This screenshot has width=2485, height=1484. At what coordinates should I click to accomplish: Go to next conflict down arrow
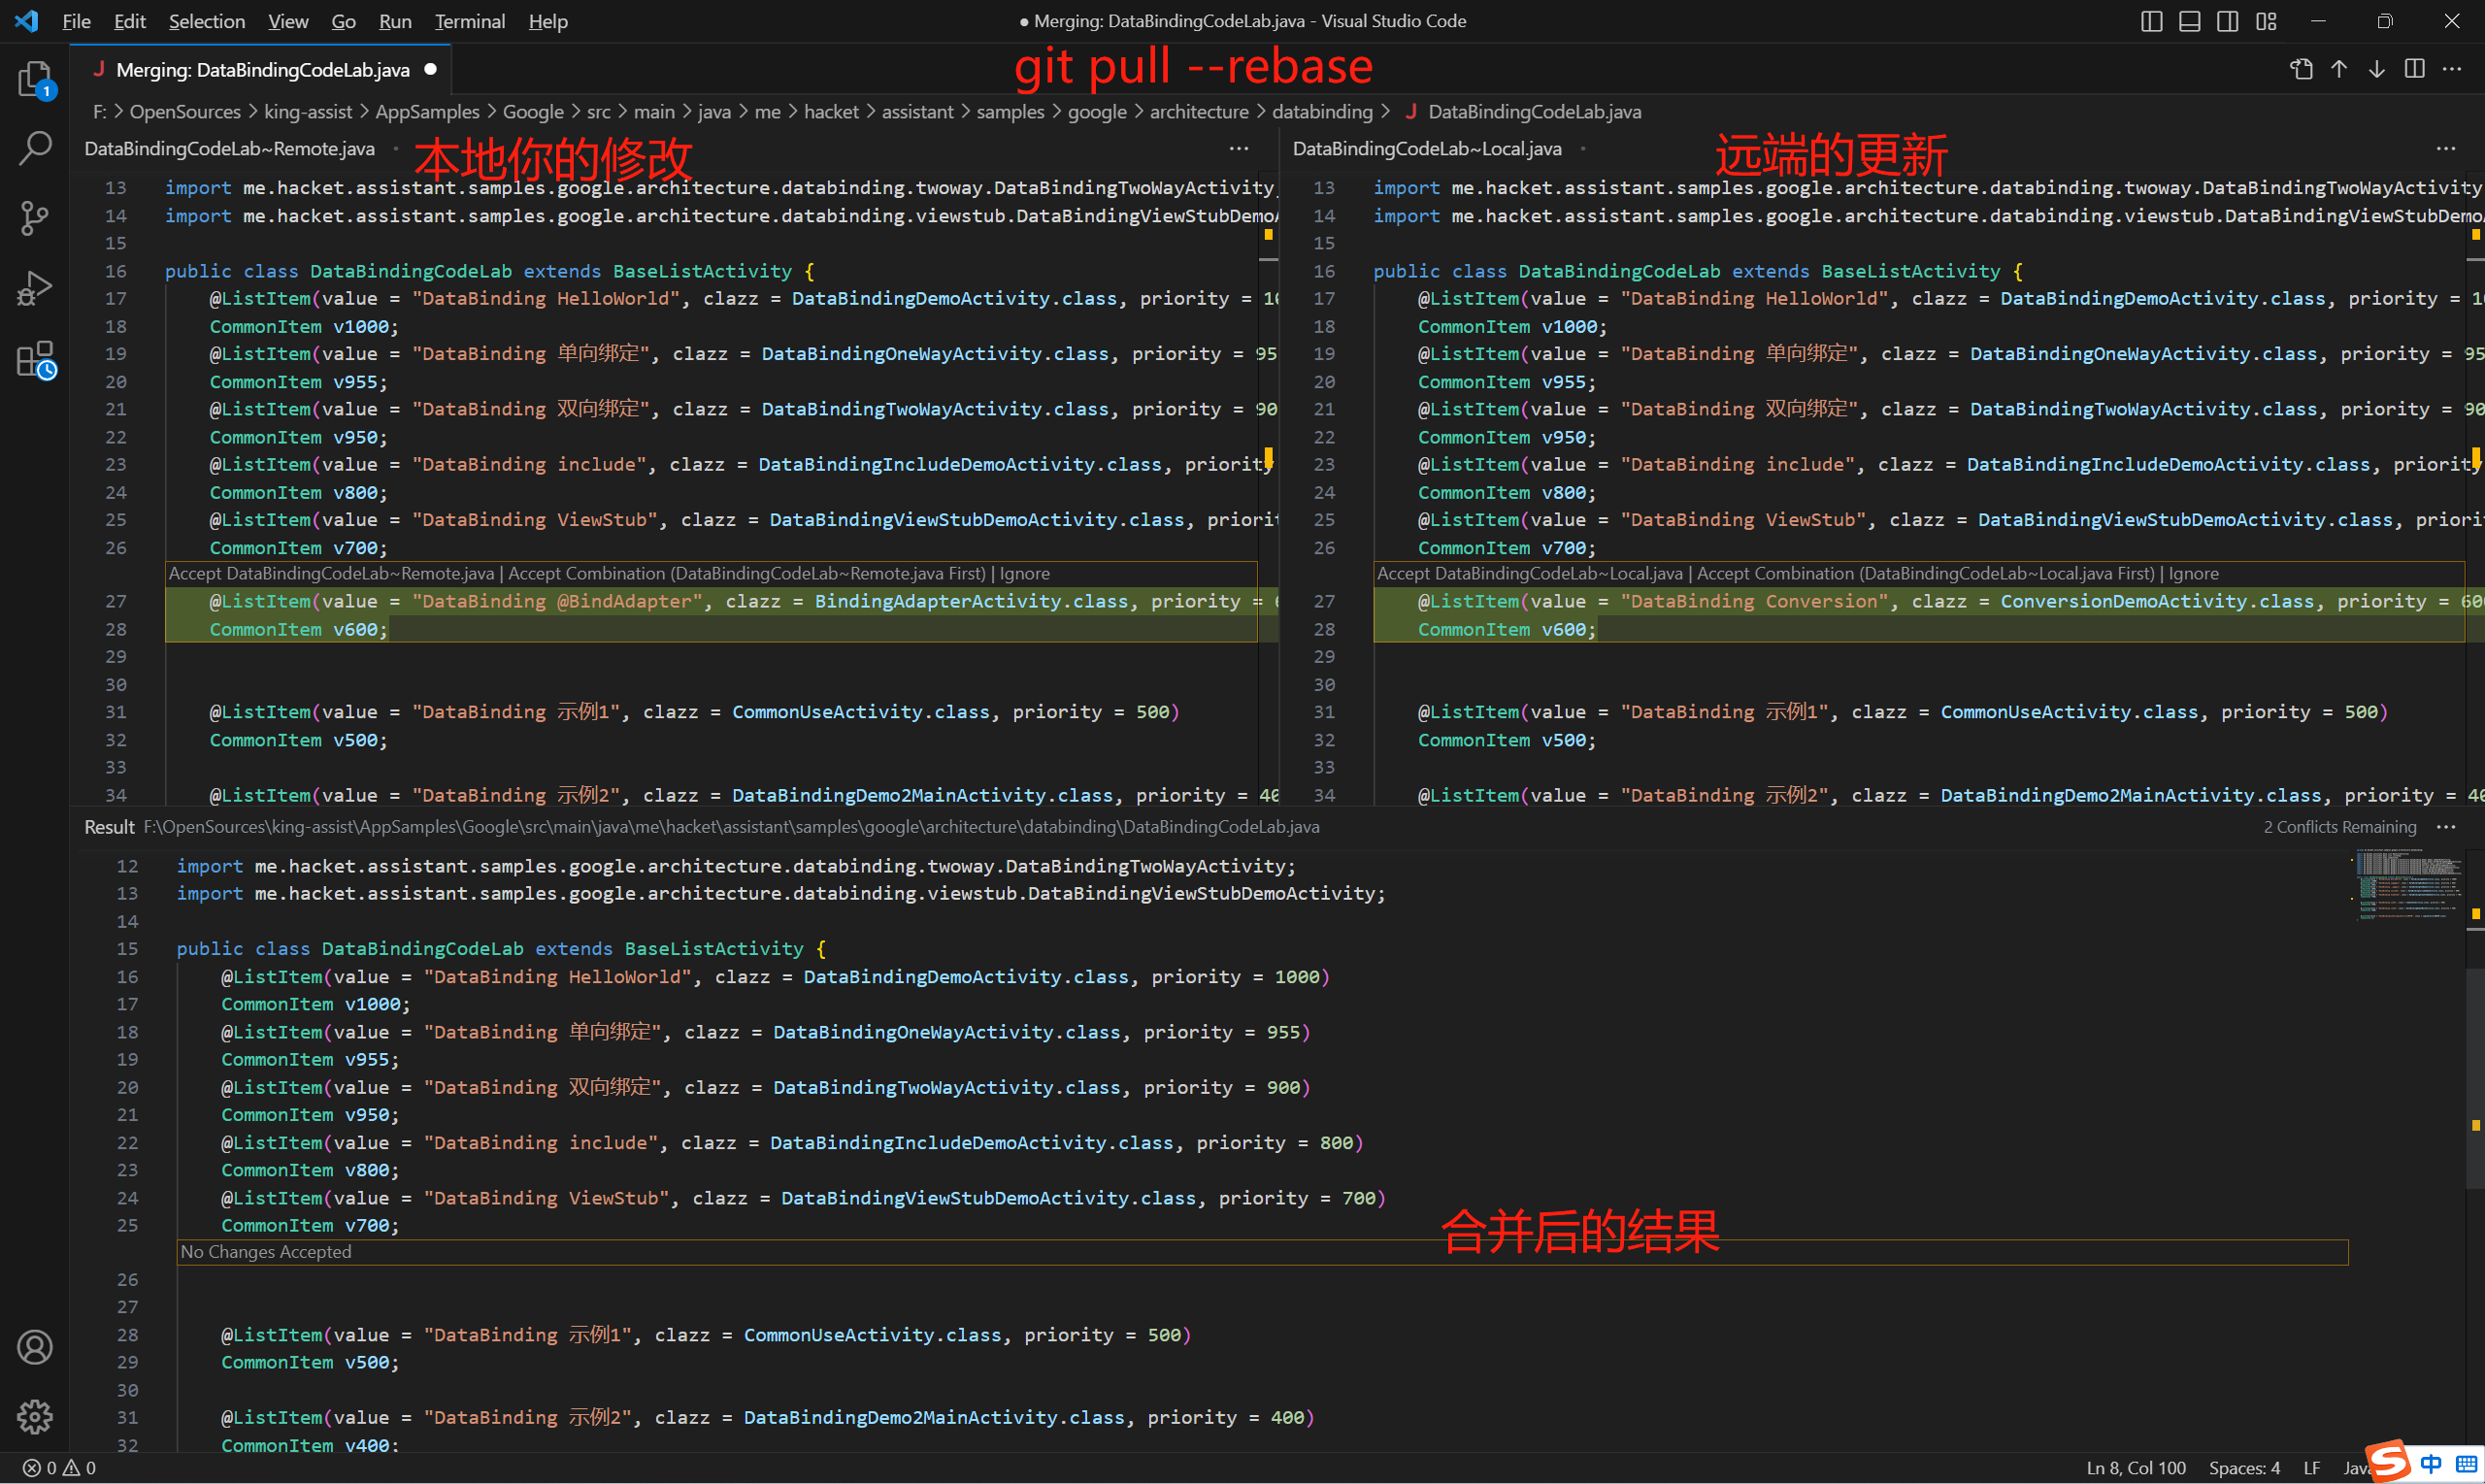tap(2376, 69)
